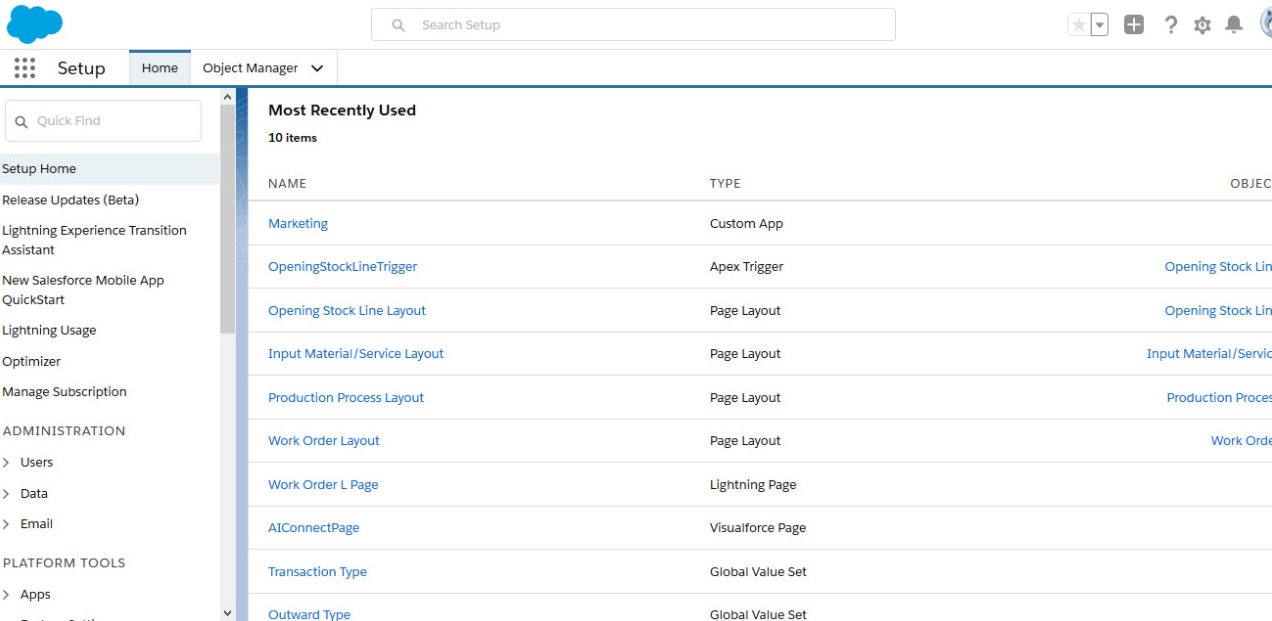Select Setup Home in sidebar
Screen dimensions: 1272x621
click(109, 169)
